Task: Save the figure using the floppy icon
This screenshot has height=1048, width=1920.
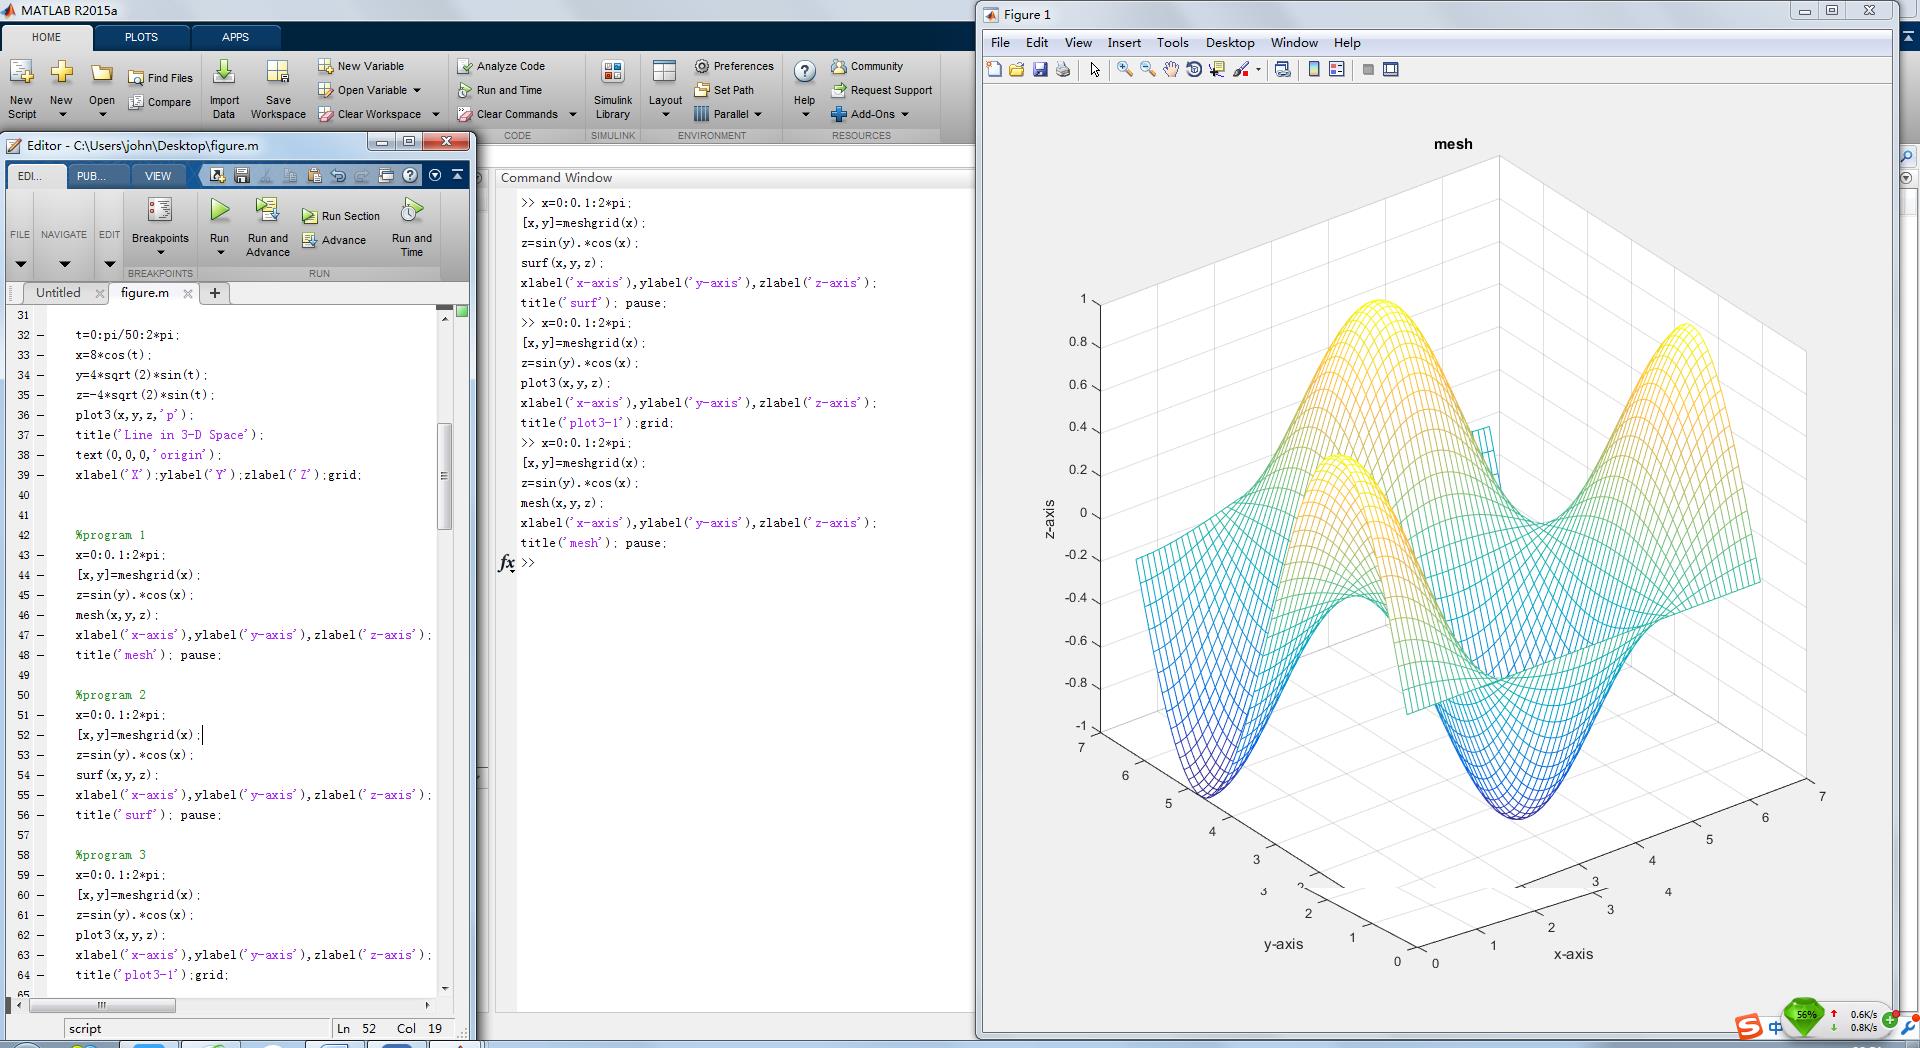Action: pyautogui.click(x=1040, y=69)
